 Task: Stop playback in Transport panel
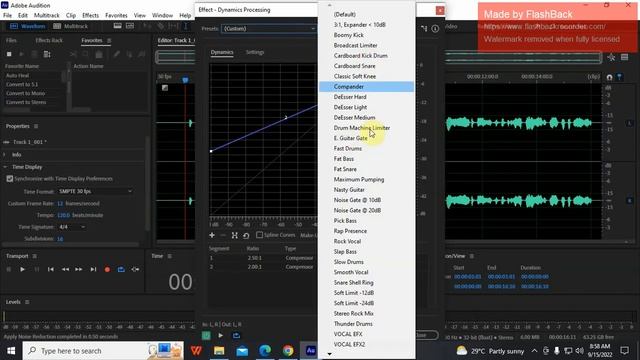(9, 269)
